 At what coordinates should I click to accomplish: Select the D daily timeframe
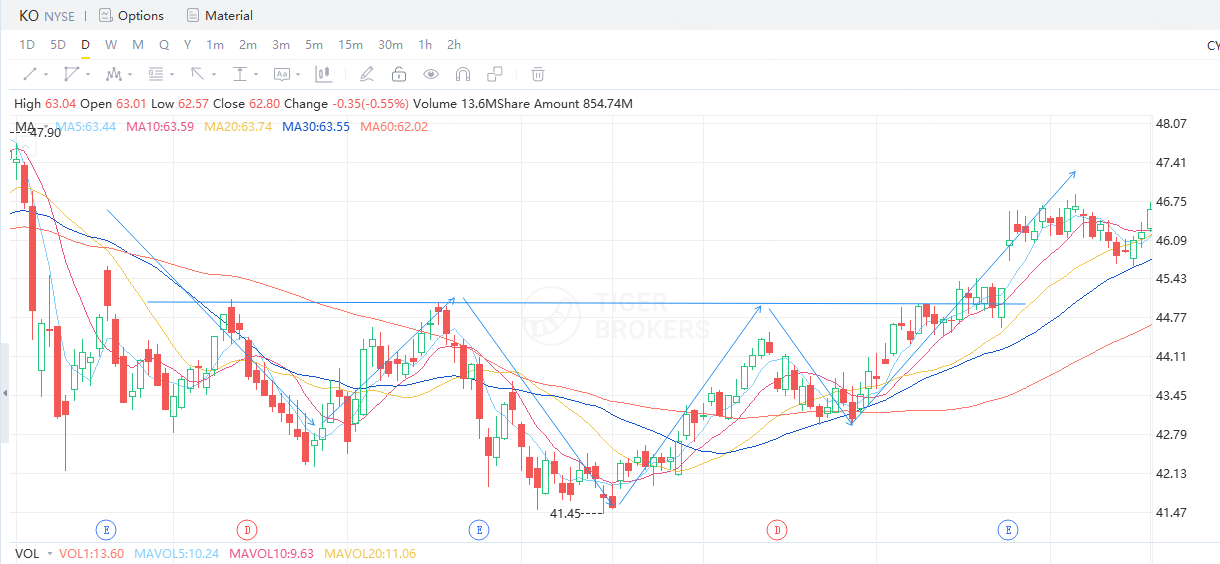(85, 45)
